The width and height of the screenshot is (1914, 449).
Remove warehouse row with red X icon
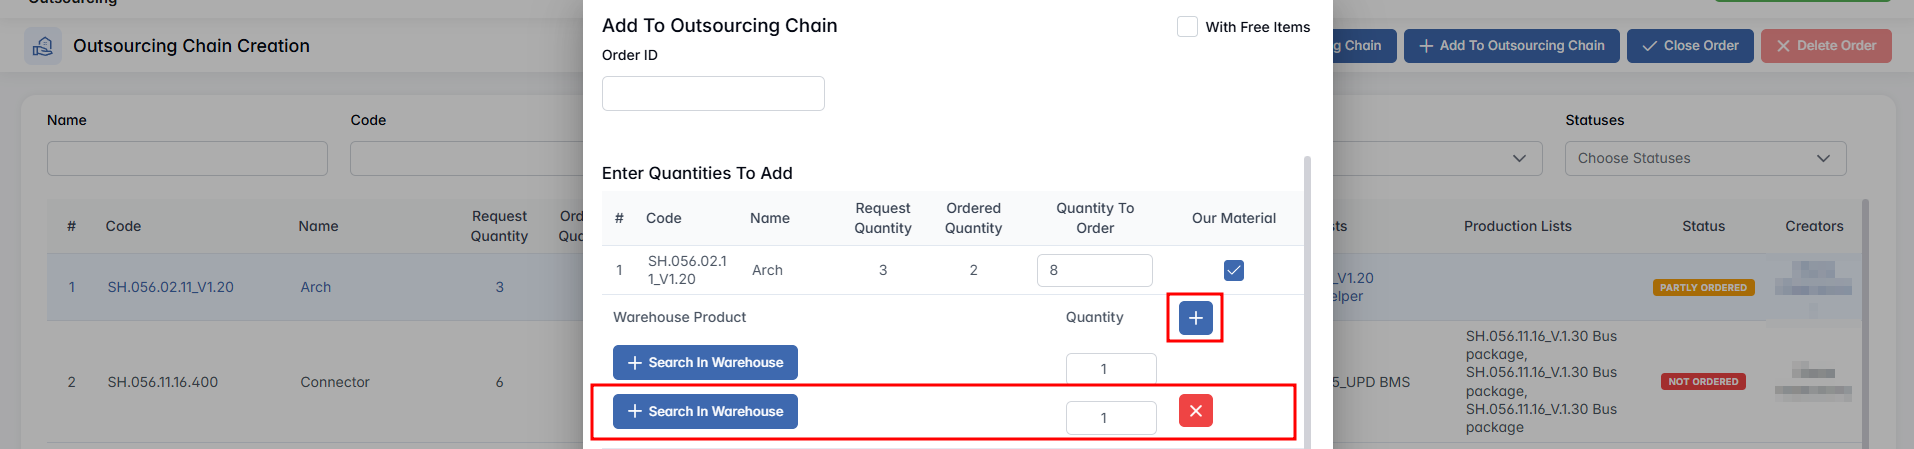pos(1196,411)
